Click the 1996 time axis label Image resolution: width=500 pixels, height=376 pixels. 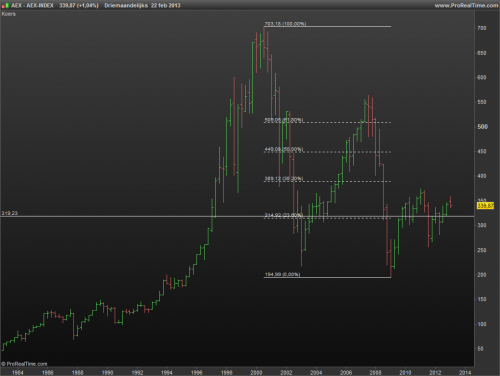coord(197,372)
